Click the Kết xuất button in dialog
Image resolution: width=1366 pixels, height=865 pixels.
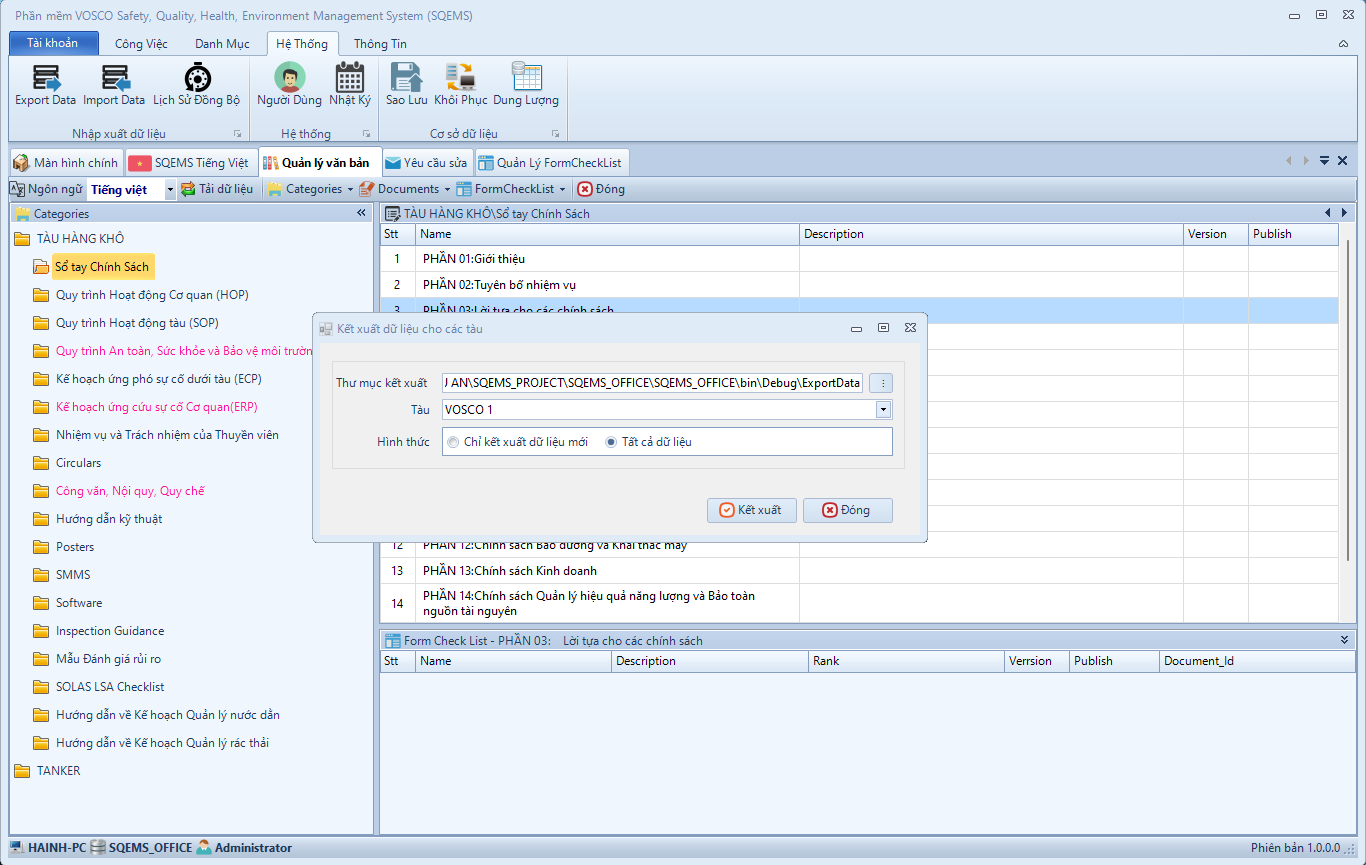(x=751, y=510)
